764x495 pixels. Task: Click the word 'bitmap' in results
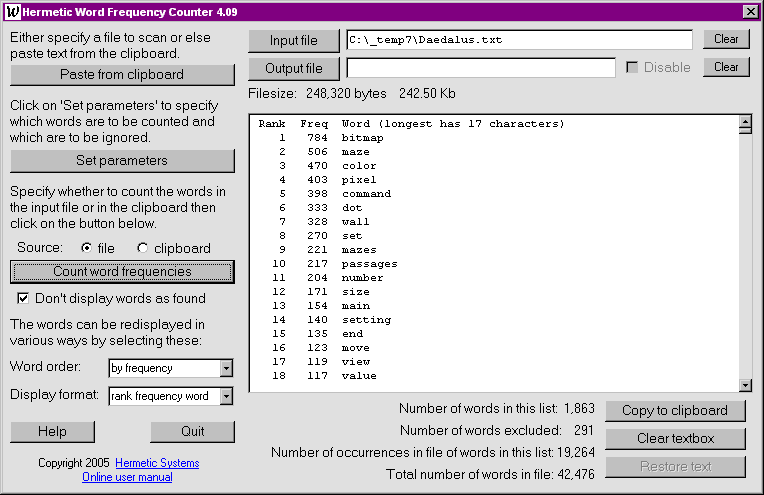[363, 138]
